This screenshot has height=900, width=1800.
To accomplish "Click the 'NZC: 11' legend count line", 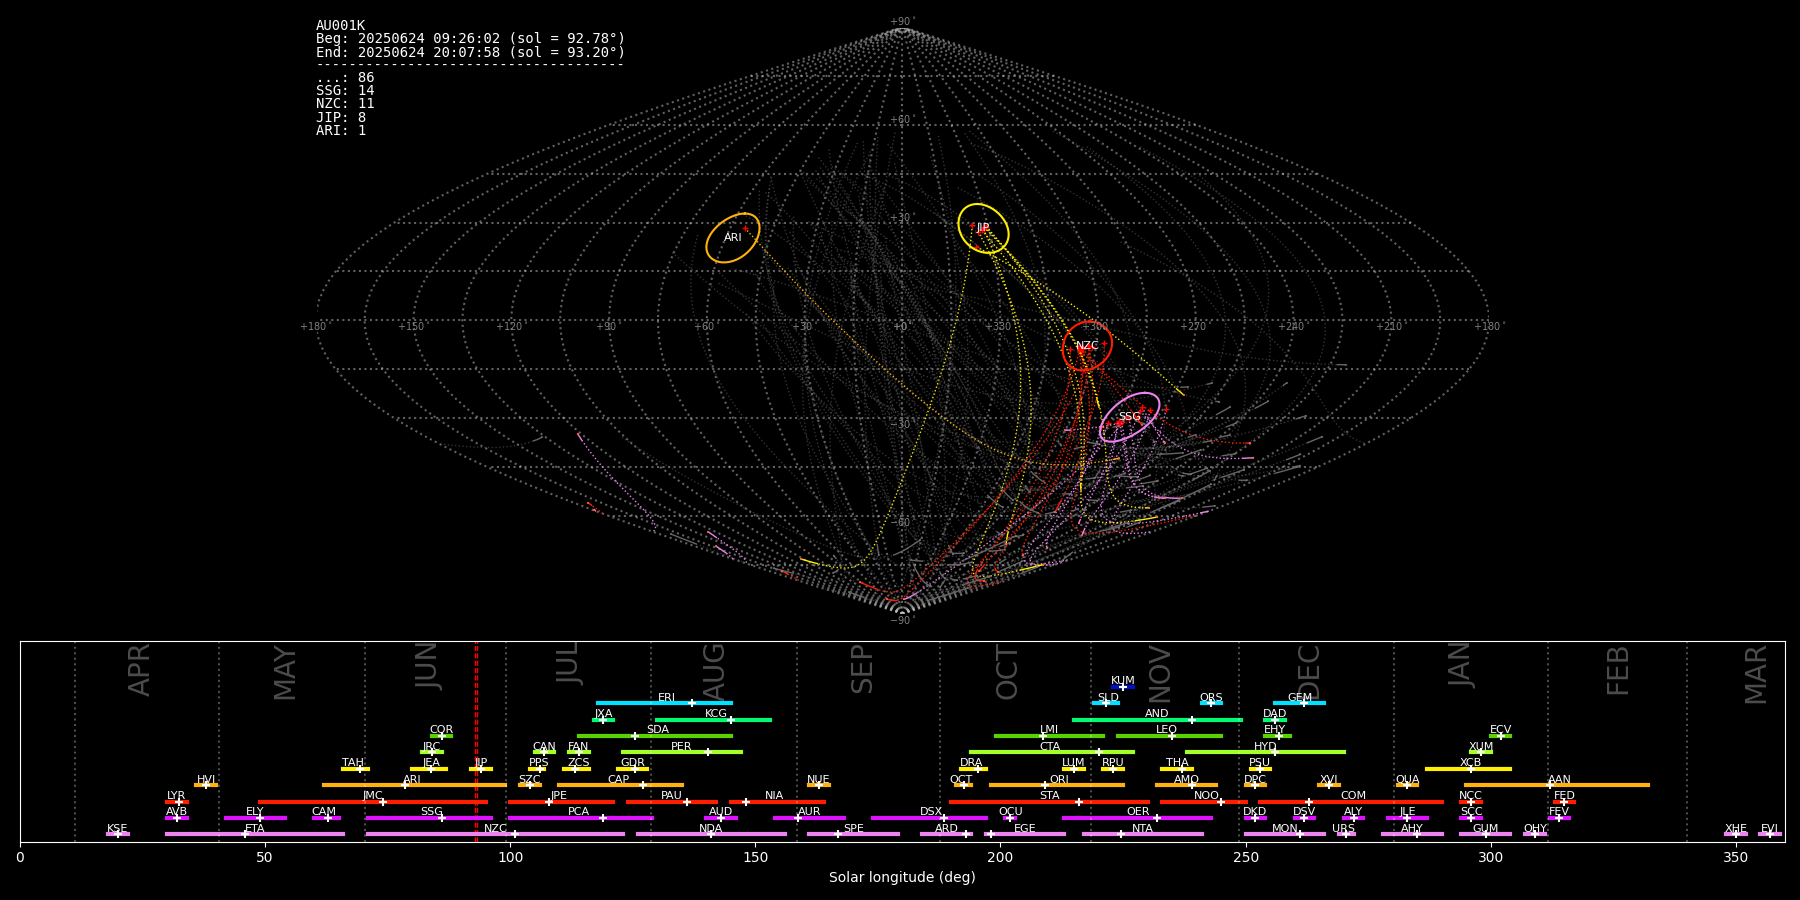I will pyautogui.click(x=345, y=104).
